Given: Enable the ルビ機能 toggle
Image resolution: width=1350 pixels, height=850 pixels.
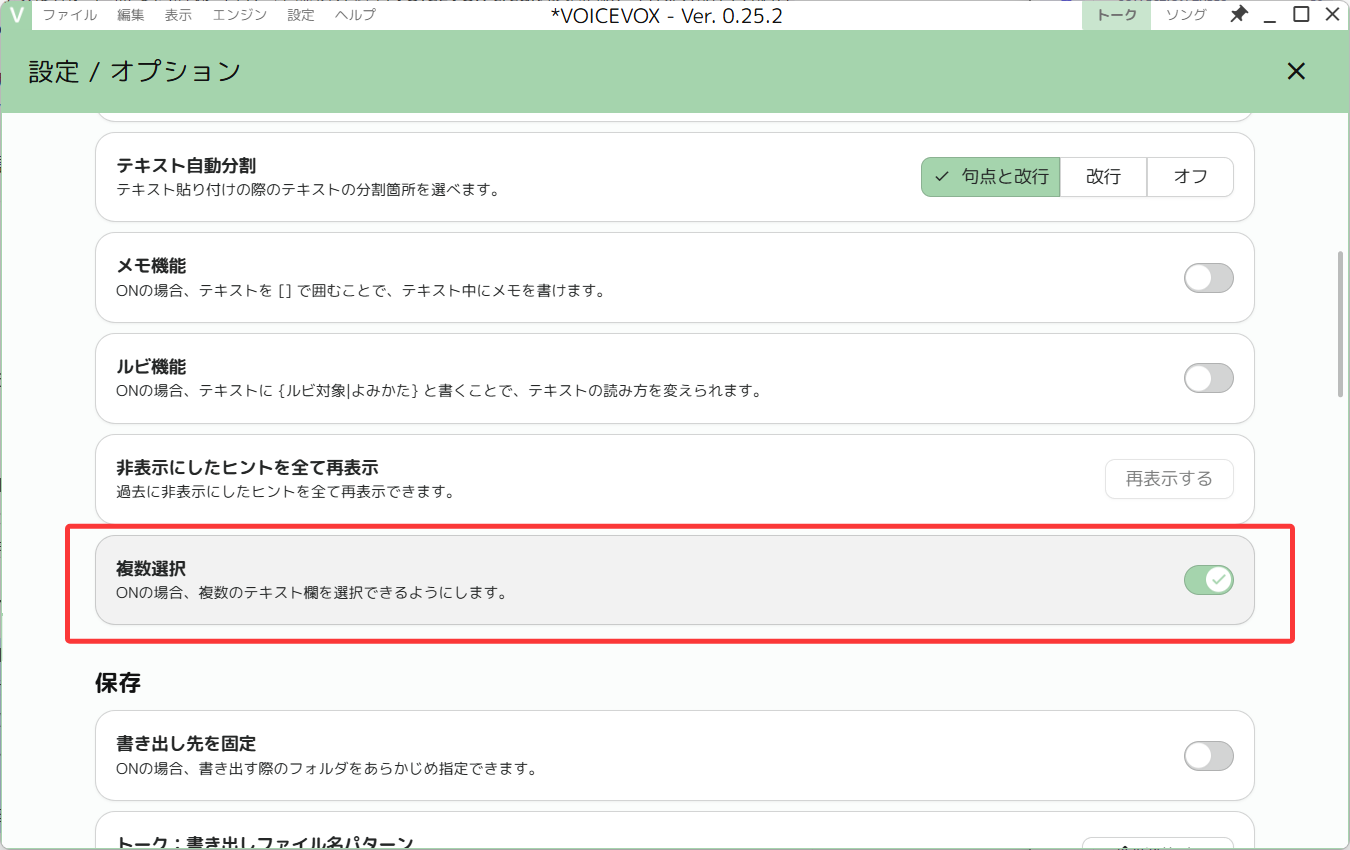Looking at the screenshot, I should pyautogui.click(x=1209, y=378).
